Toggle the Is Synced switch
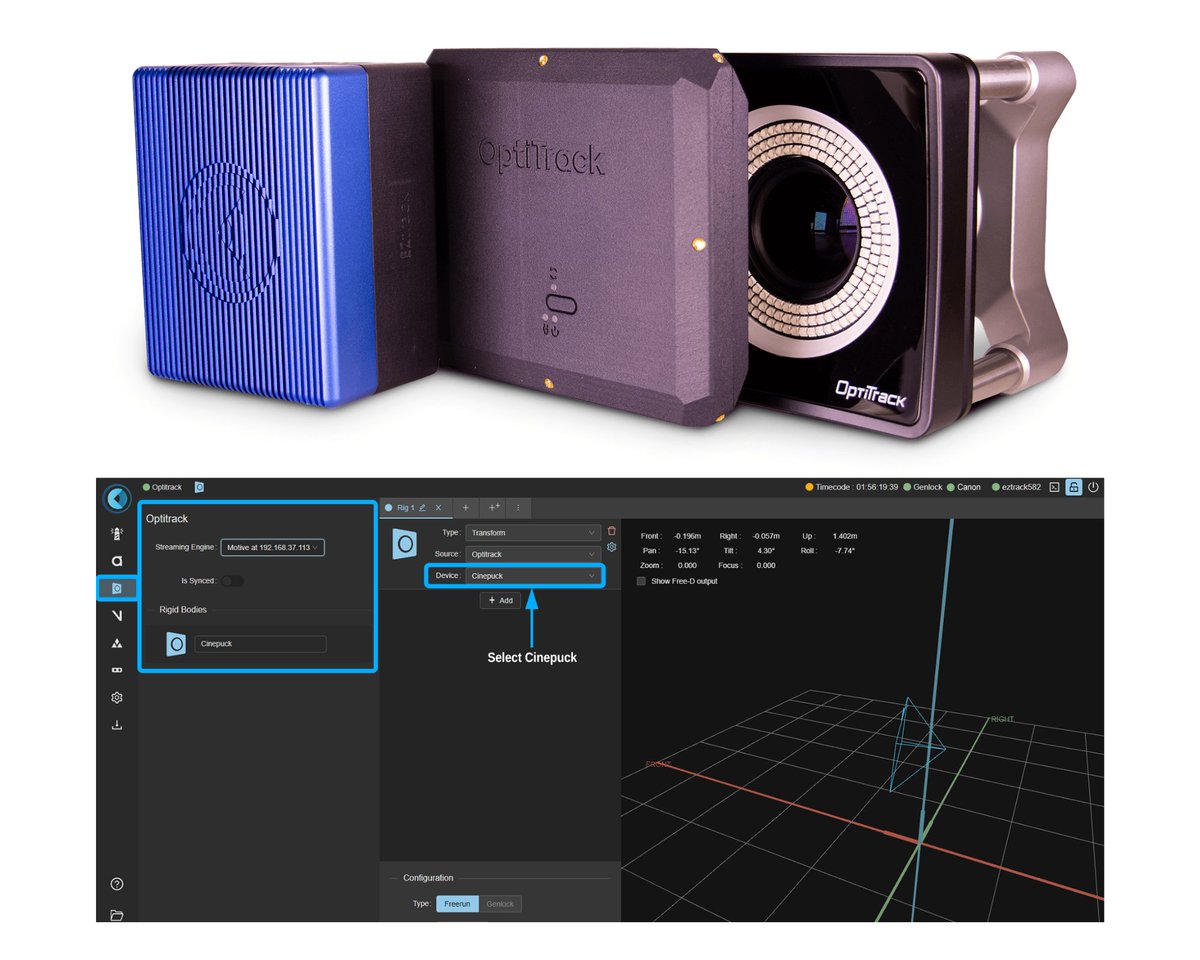This screenshot has height=960, width=1200. tap(231, 580)
